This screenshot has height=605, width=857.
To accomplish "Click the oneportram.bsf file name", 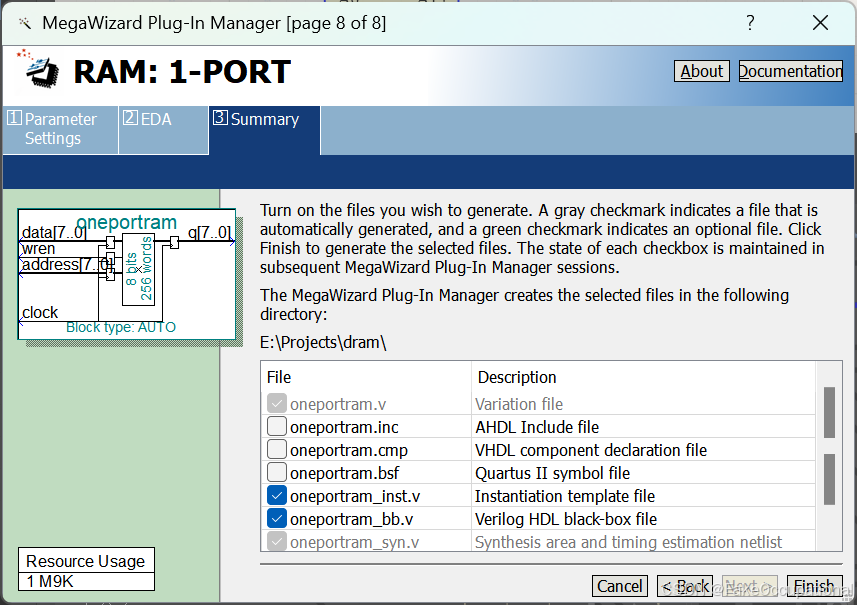I will 344,473.
